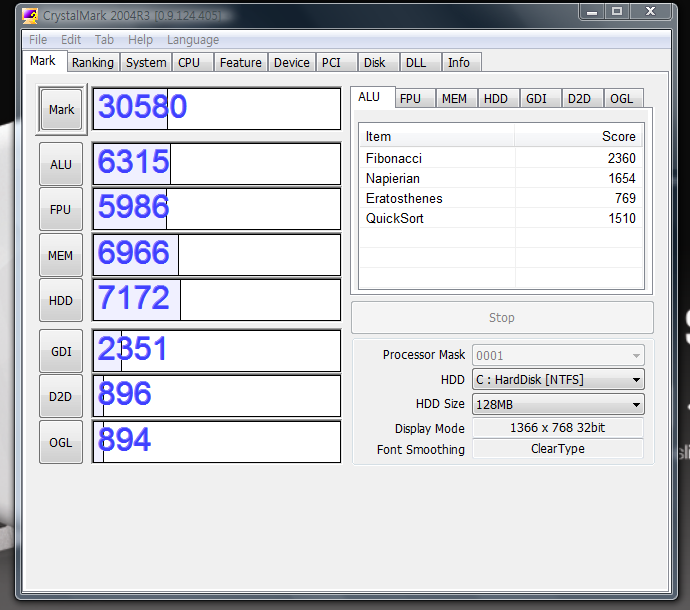Click QuickSort score 1510
Screen dimensions: 690x610
coord(622,218)
